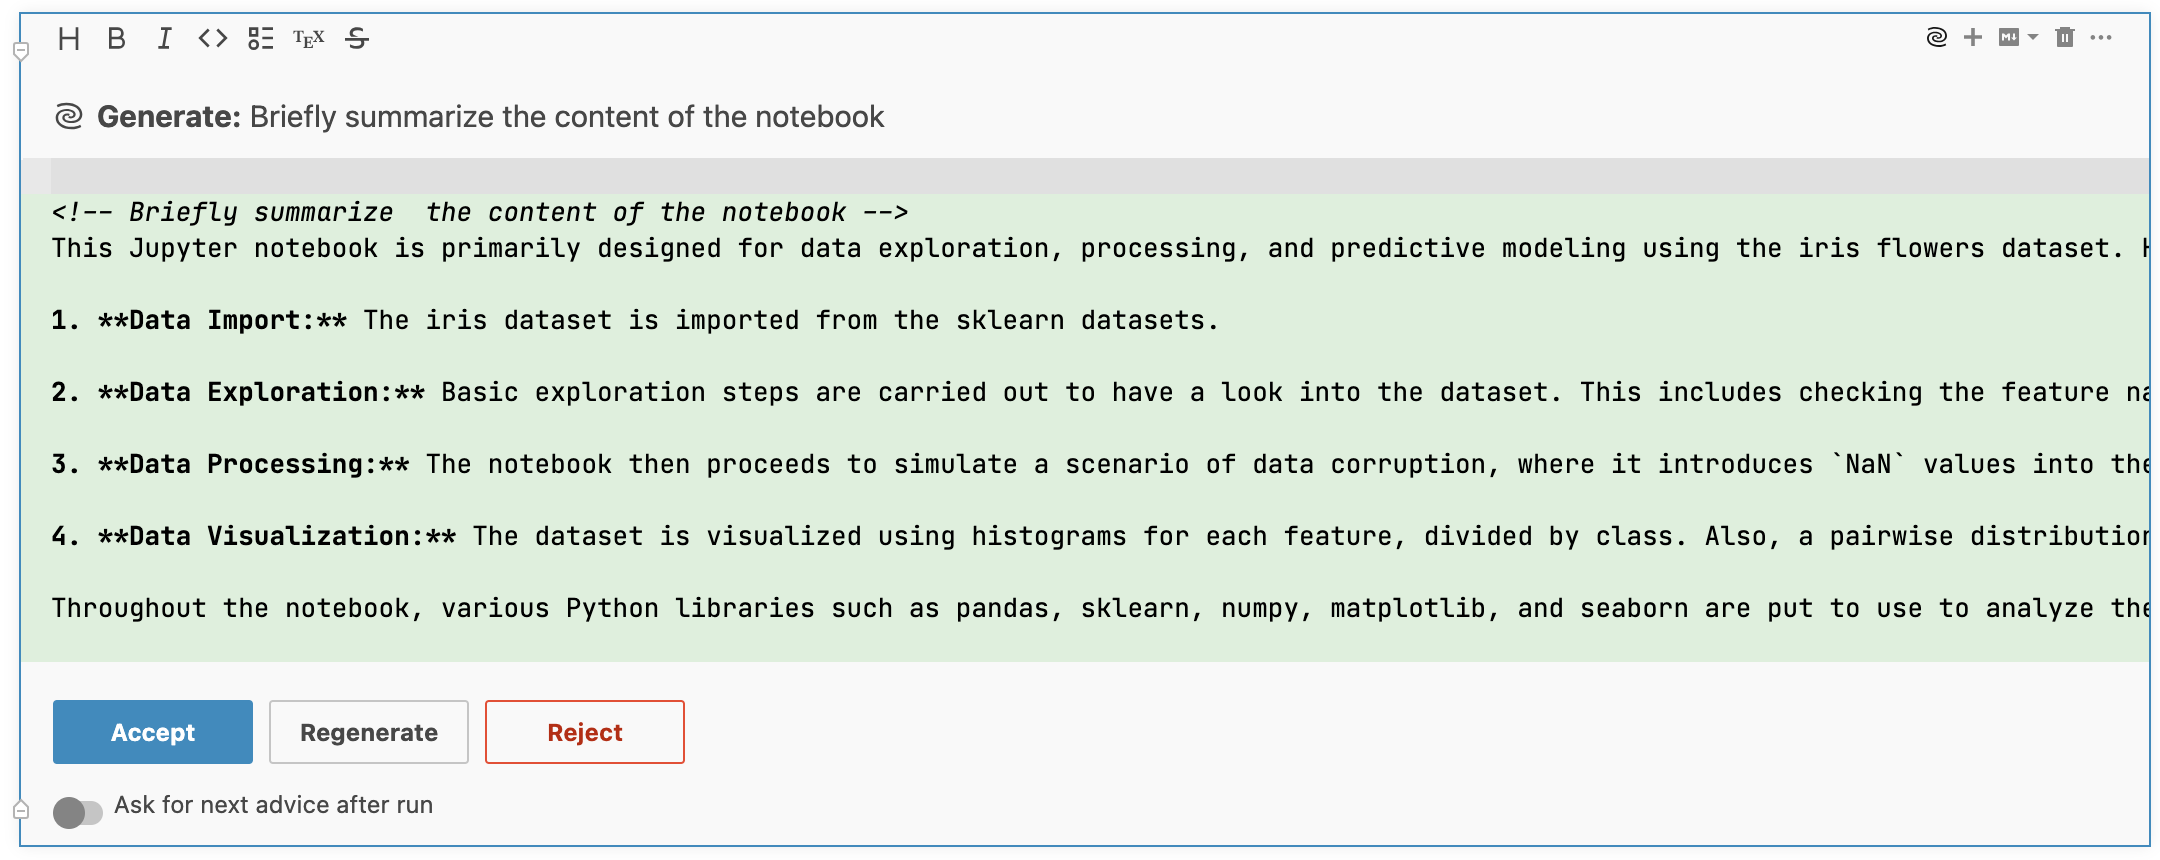This screenshot has height=860, width=2160.
Task: Regenerate the notebook summary
Action: click(x=368, y=731)
